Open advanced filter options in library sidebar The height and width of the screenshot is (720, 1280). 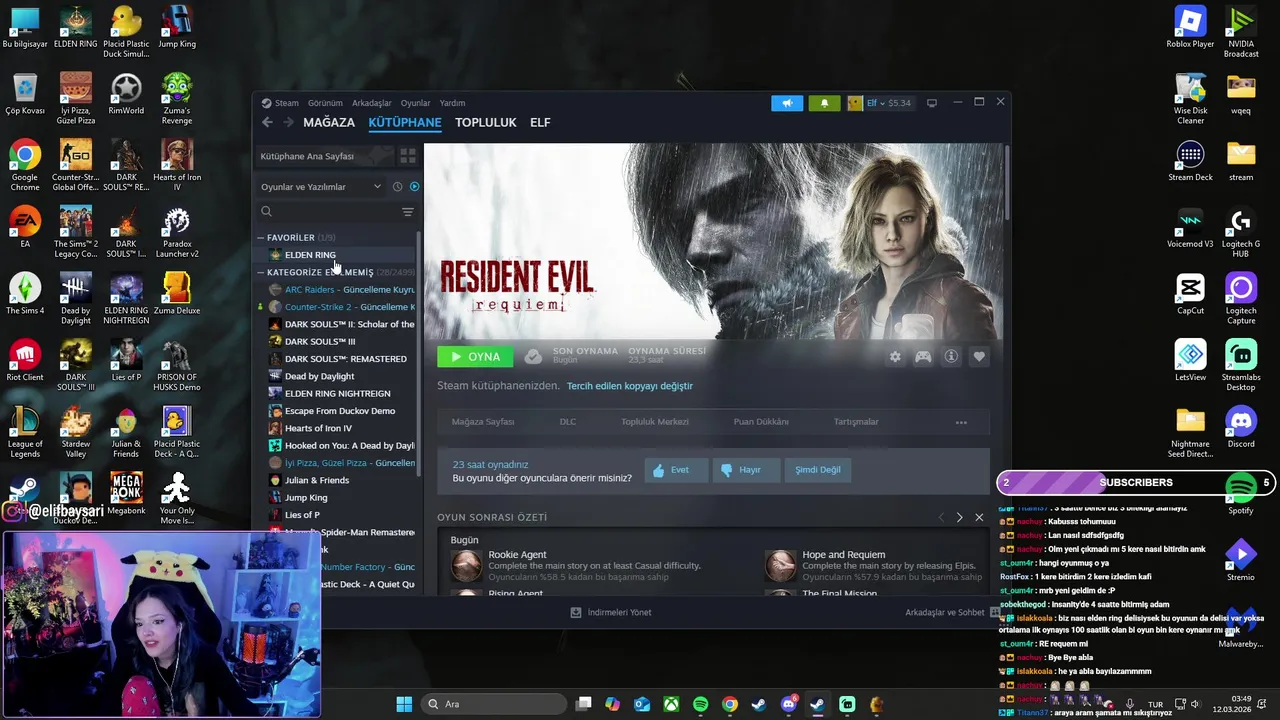[407, 212]
